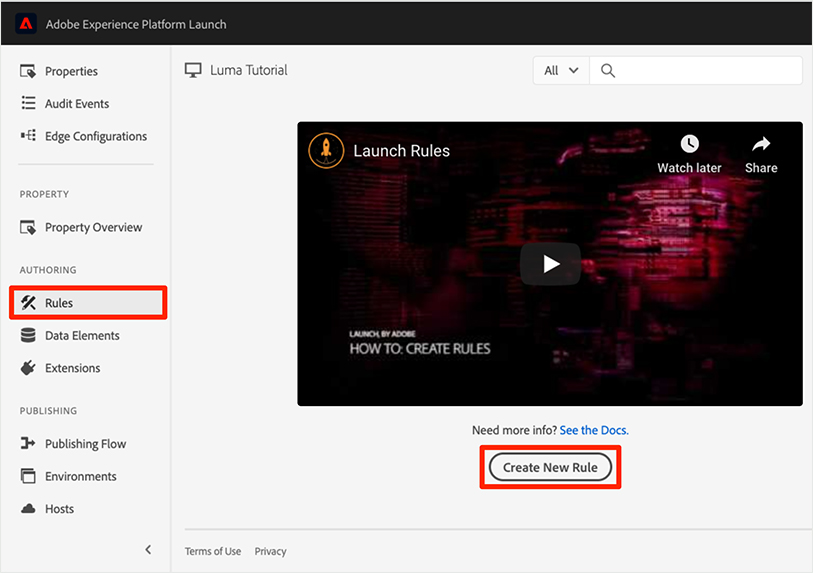Click the Properties tag icon
Screen dimensions: 813x573
click(28, 71)
